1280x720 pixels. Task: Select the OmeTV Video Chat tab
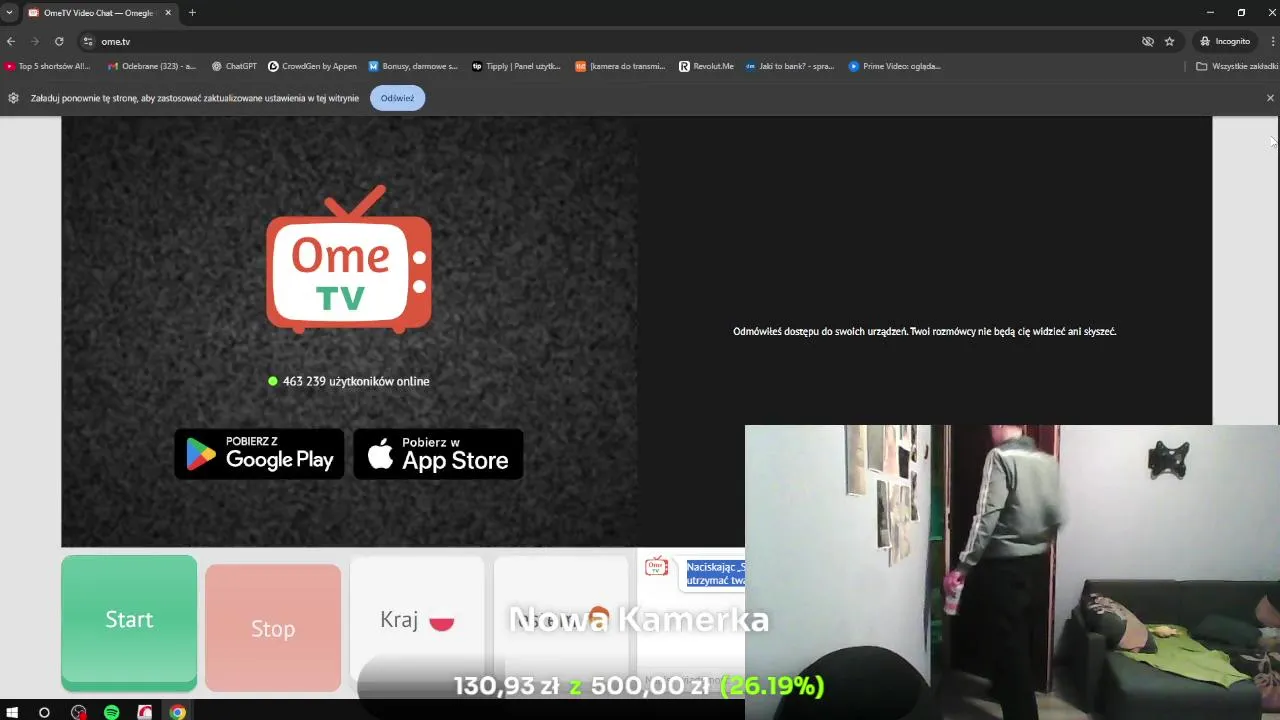(97, 13)
